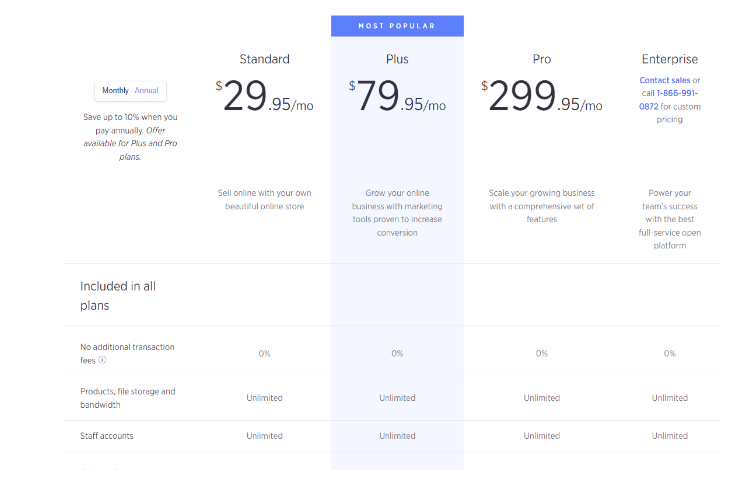Click the 'Save up to 10%' note

pyautogui.click(x=130, y=137)
